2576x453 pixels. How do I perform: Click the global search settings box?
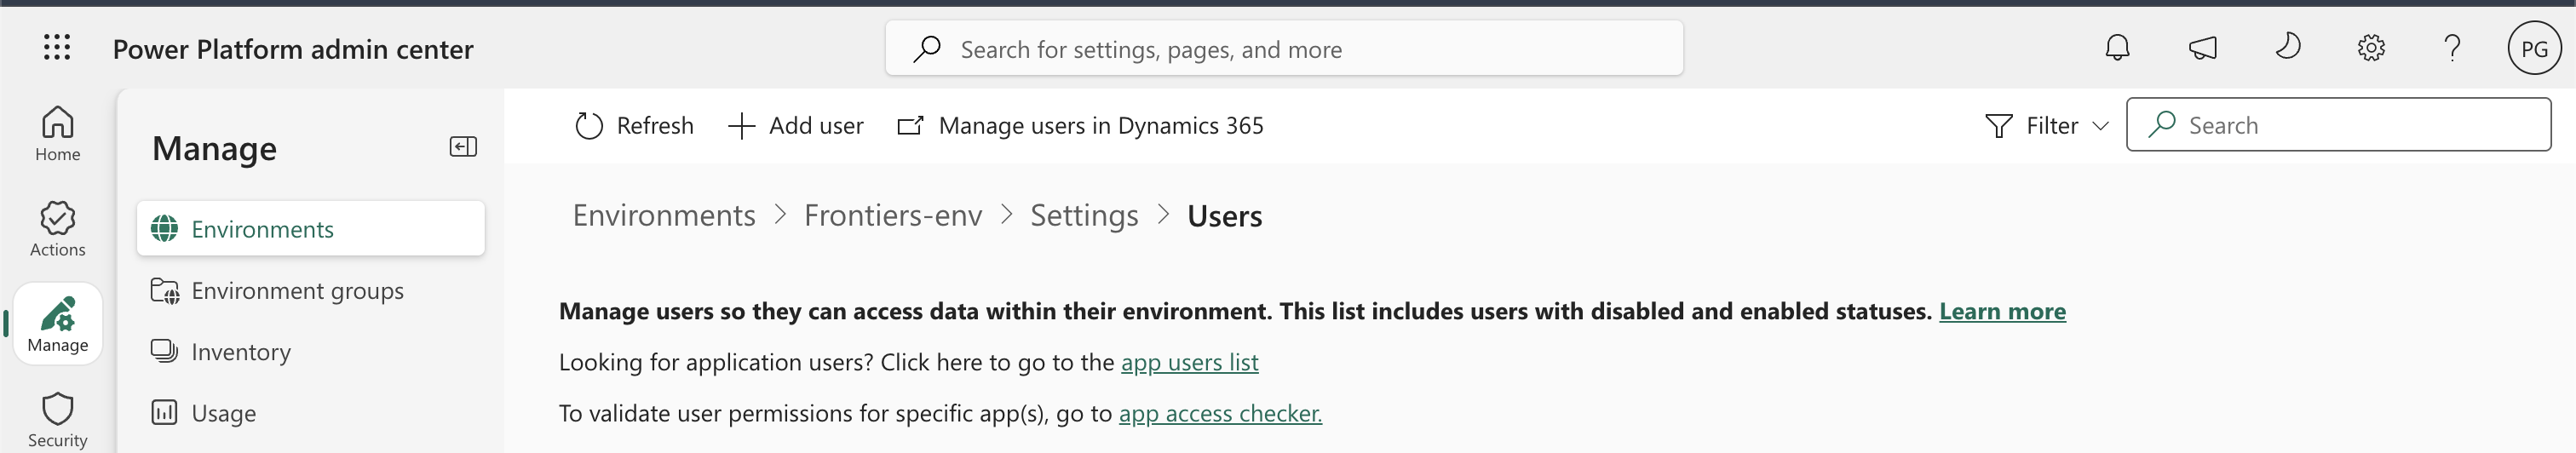click(1284, 49)
